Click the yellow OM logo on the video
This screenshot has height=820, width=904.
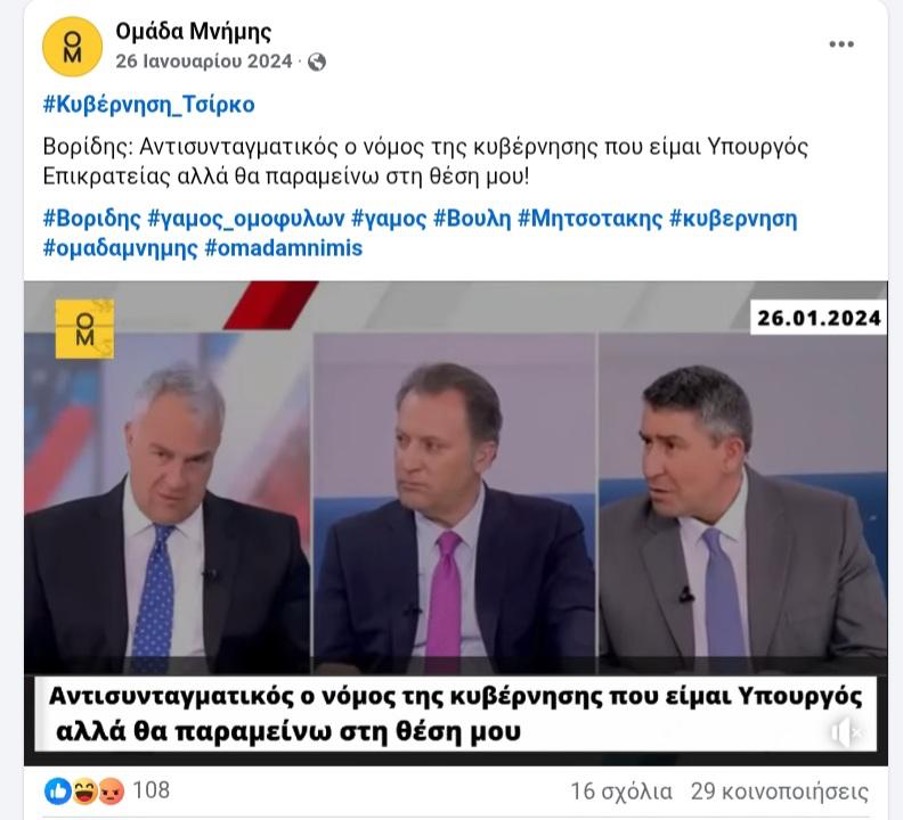[x=85, y=329]
